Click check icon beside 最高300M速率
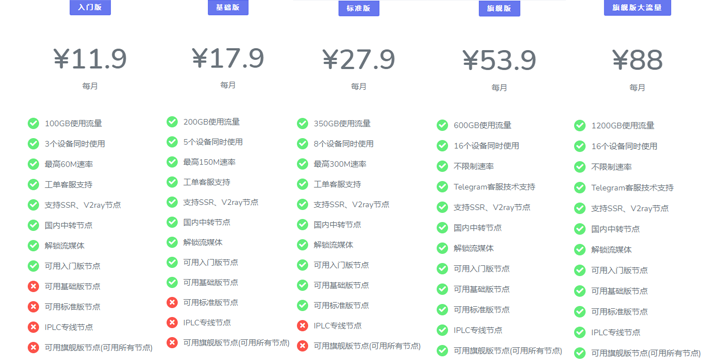 click(303, 164)
